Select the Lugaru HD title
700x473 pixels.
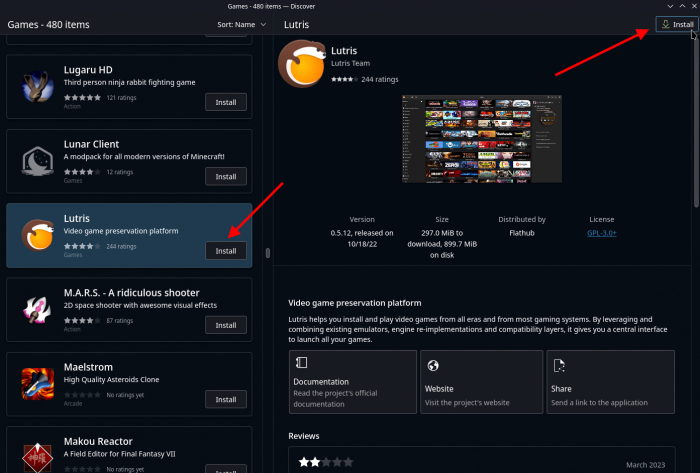(88, 70)
